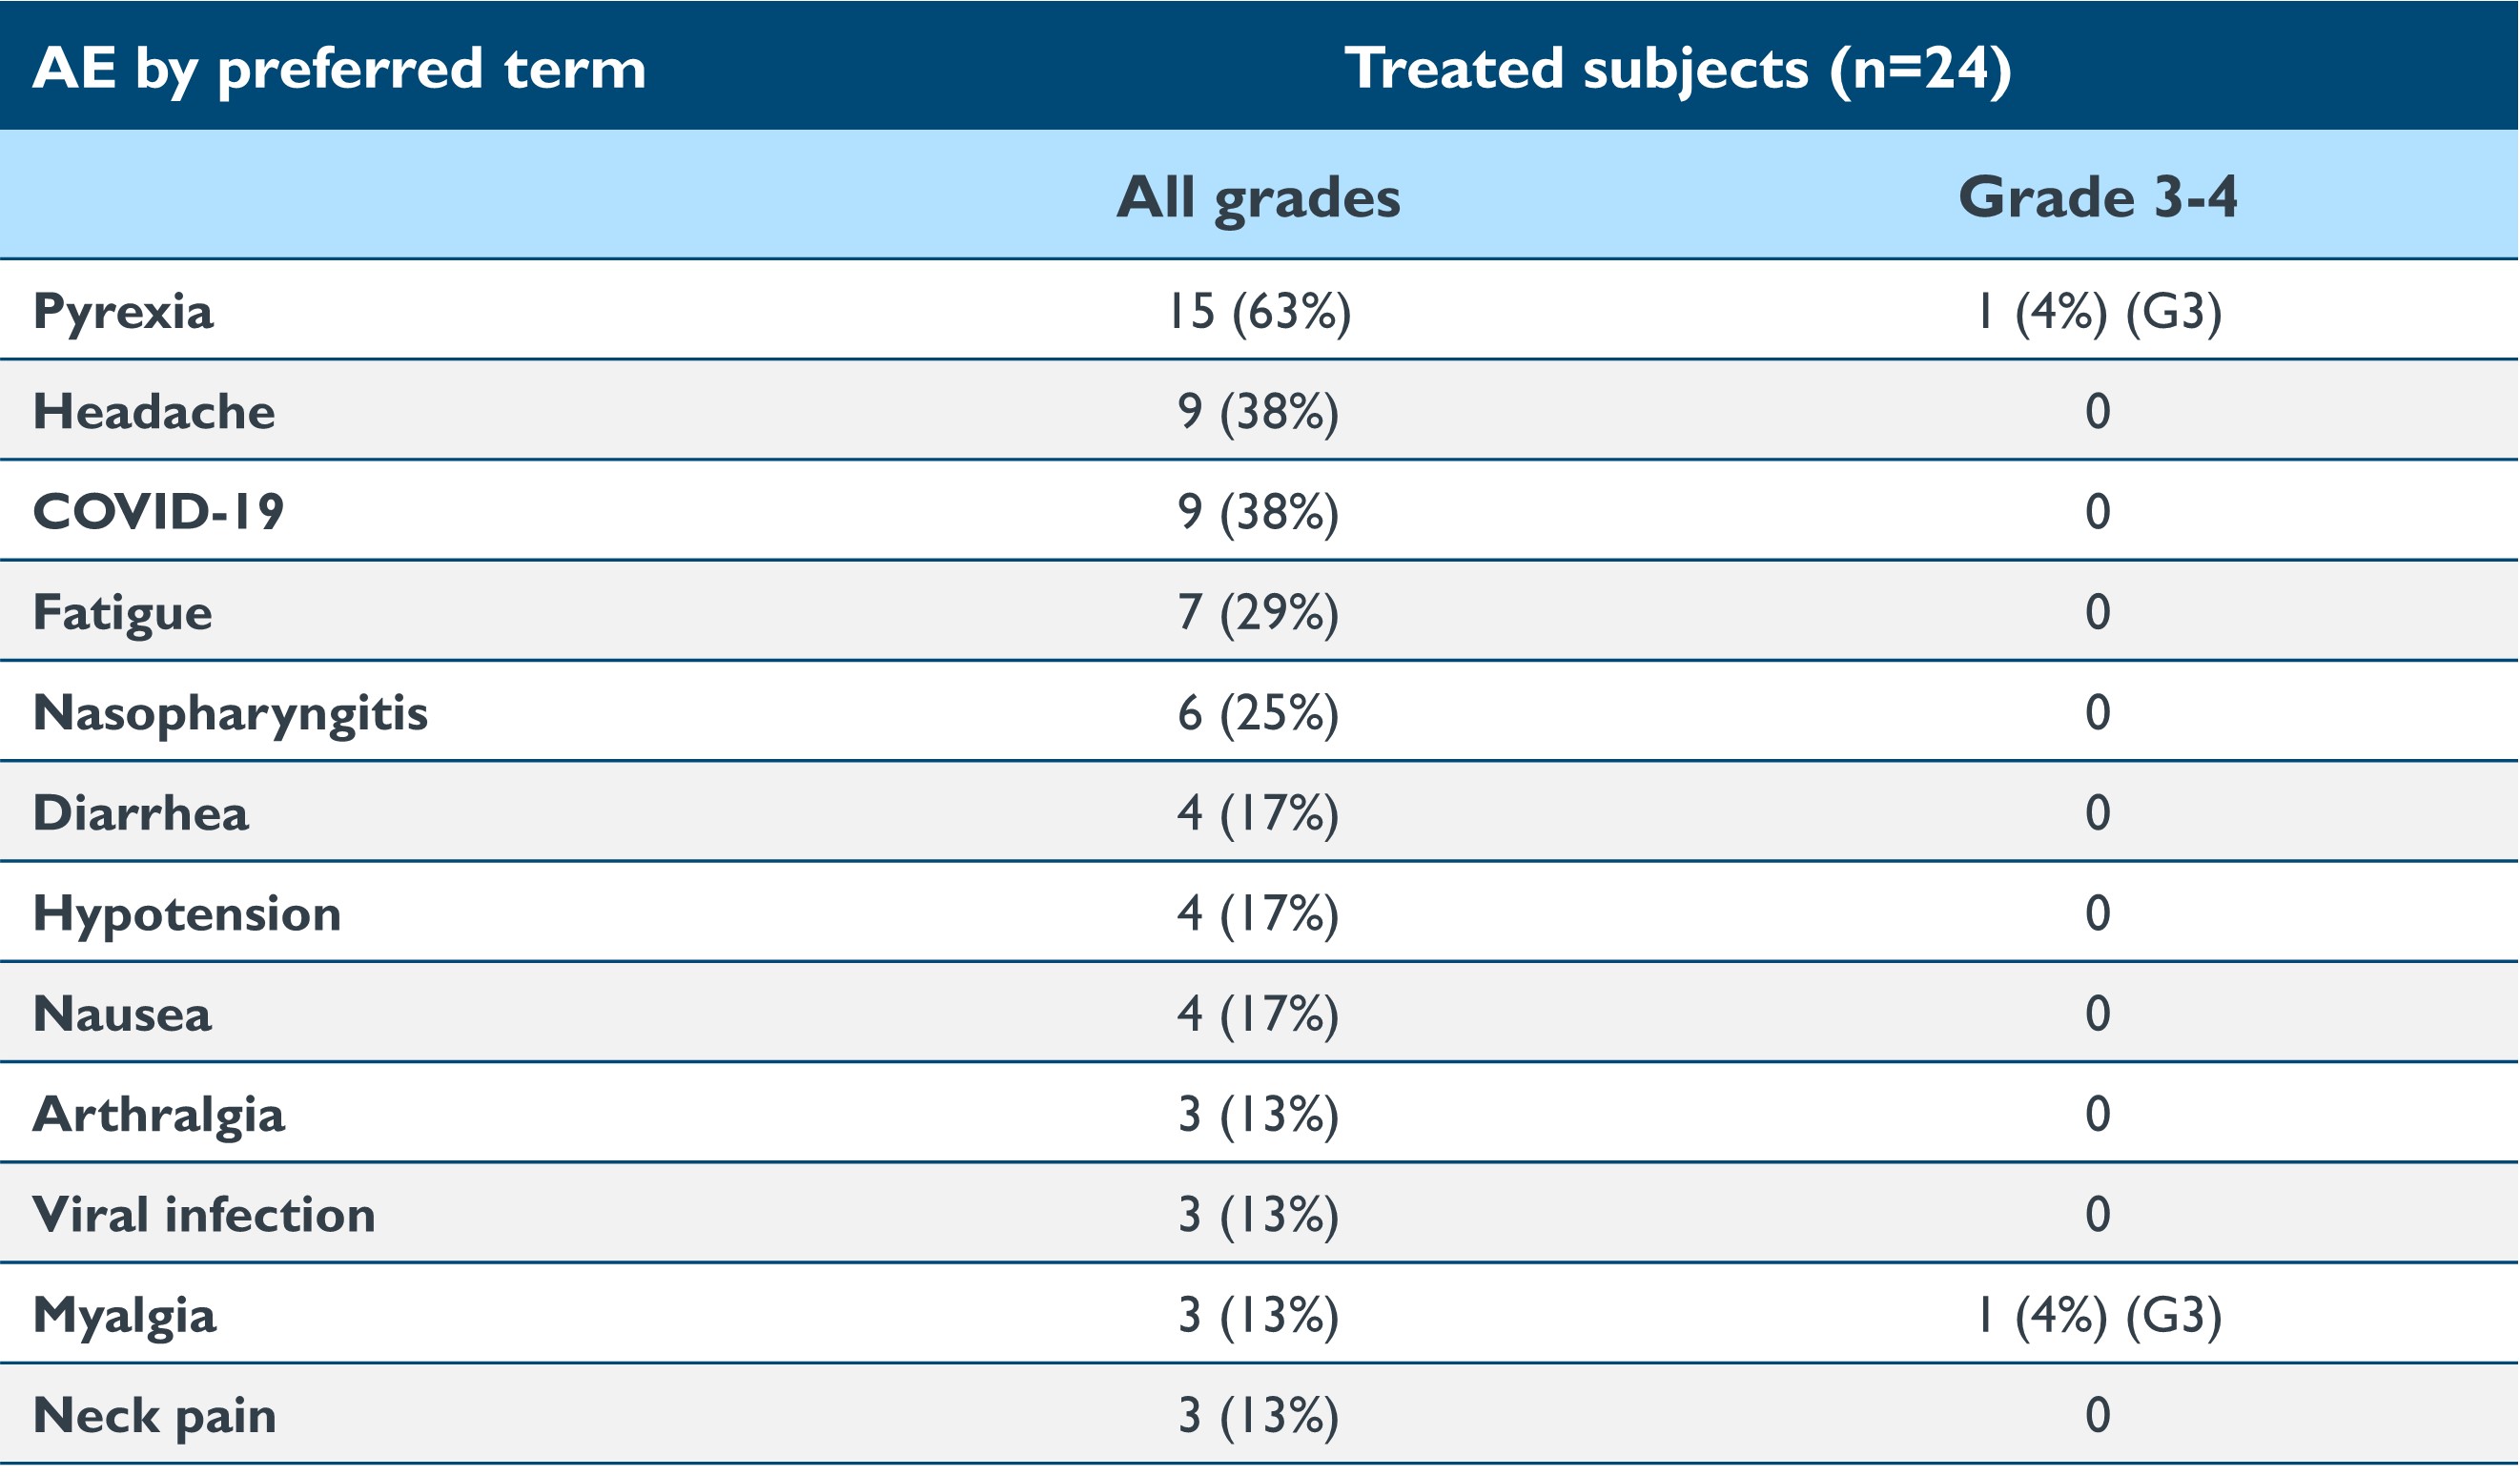This screenshot has height=1476, width=2520.
Task: Click the Neck pain row label
Action: (x=154, y=1416)
